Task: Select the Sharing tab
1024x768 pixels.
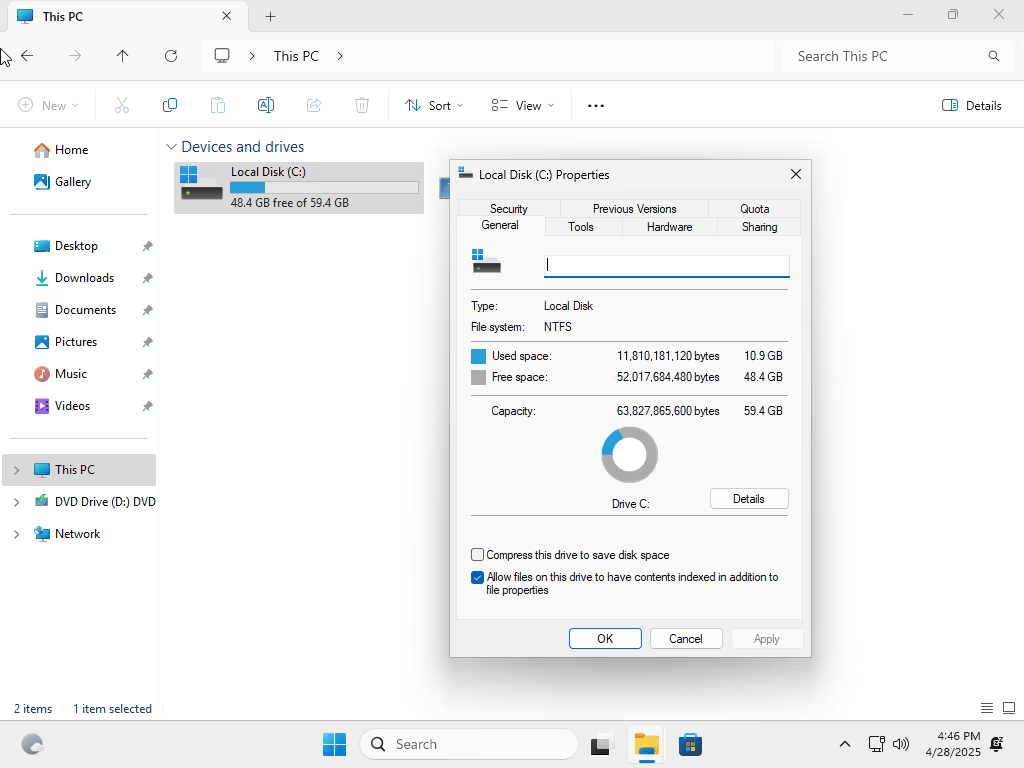Action: 759,227
